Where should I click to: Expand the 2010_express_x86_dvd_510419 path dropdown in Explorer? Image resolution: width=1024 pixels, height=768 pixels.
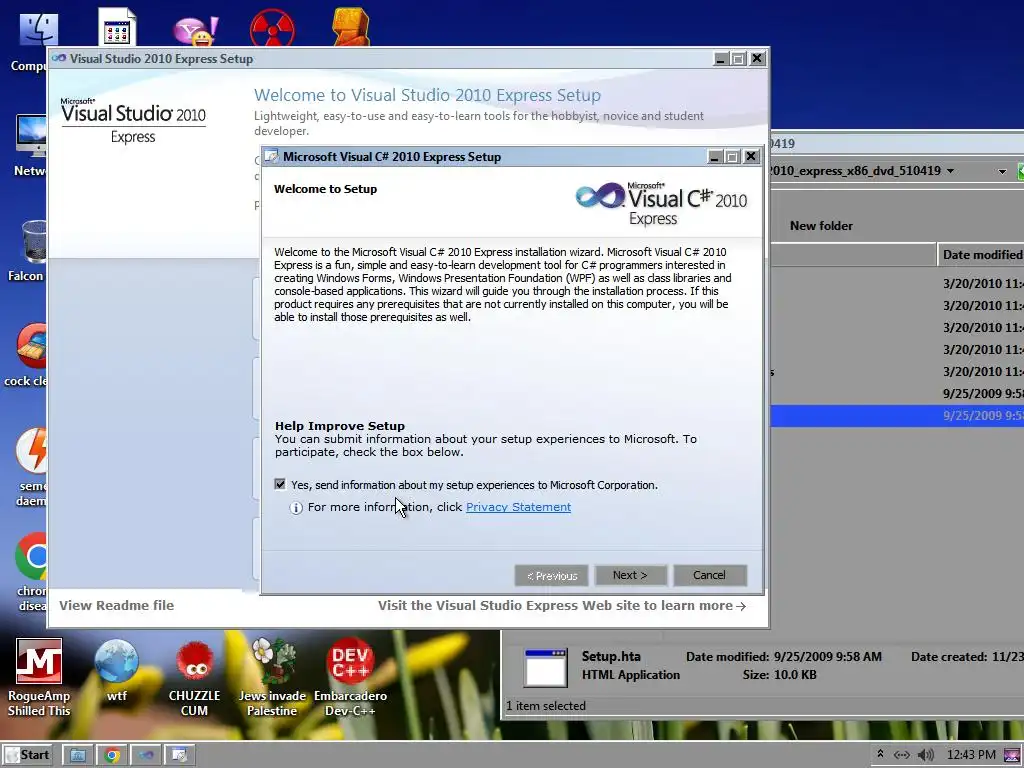click(950, 171)
